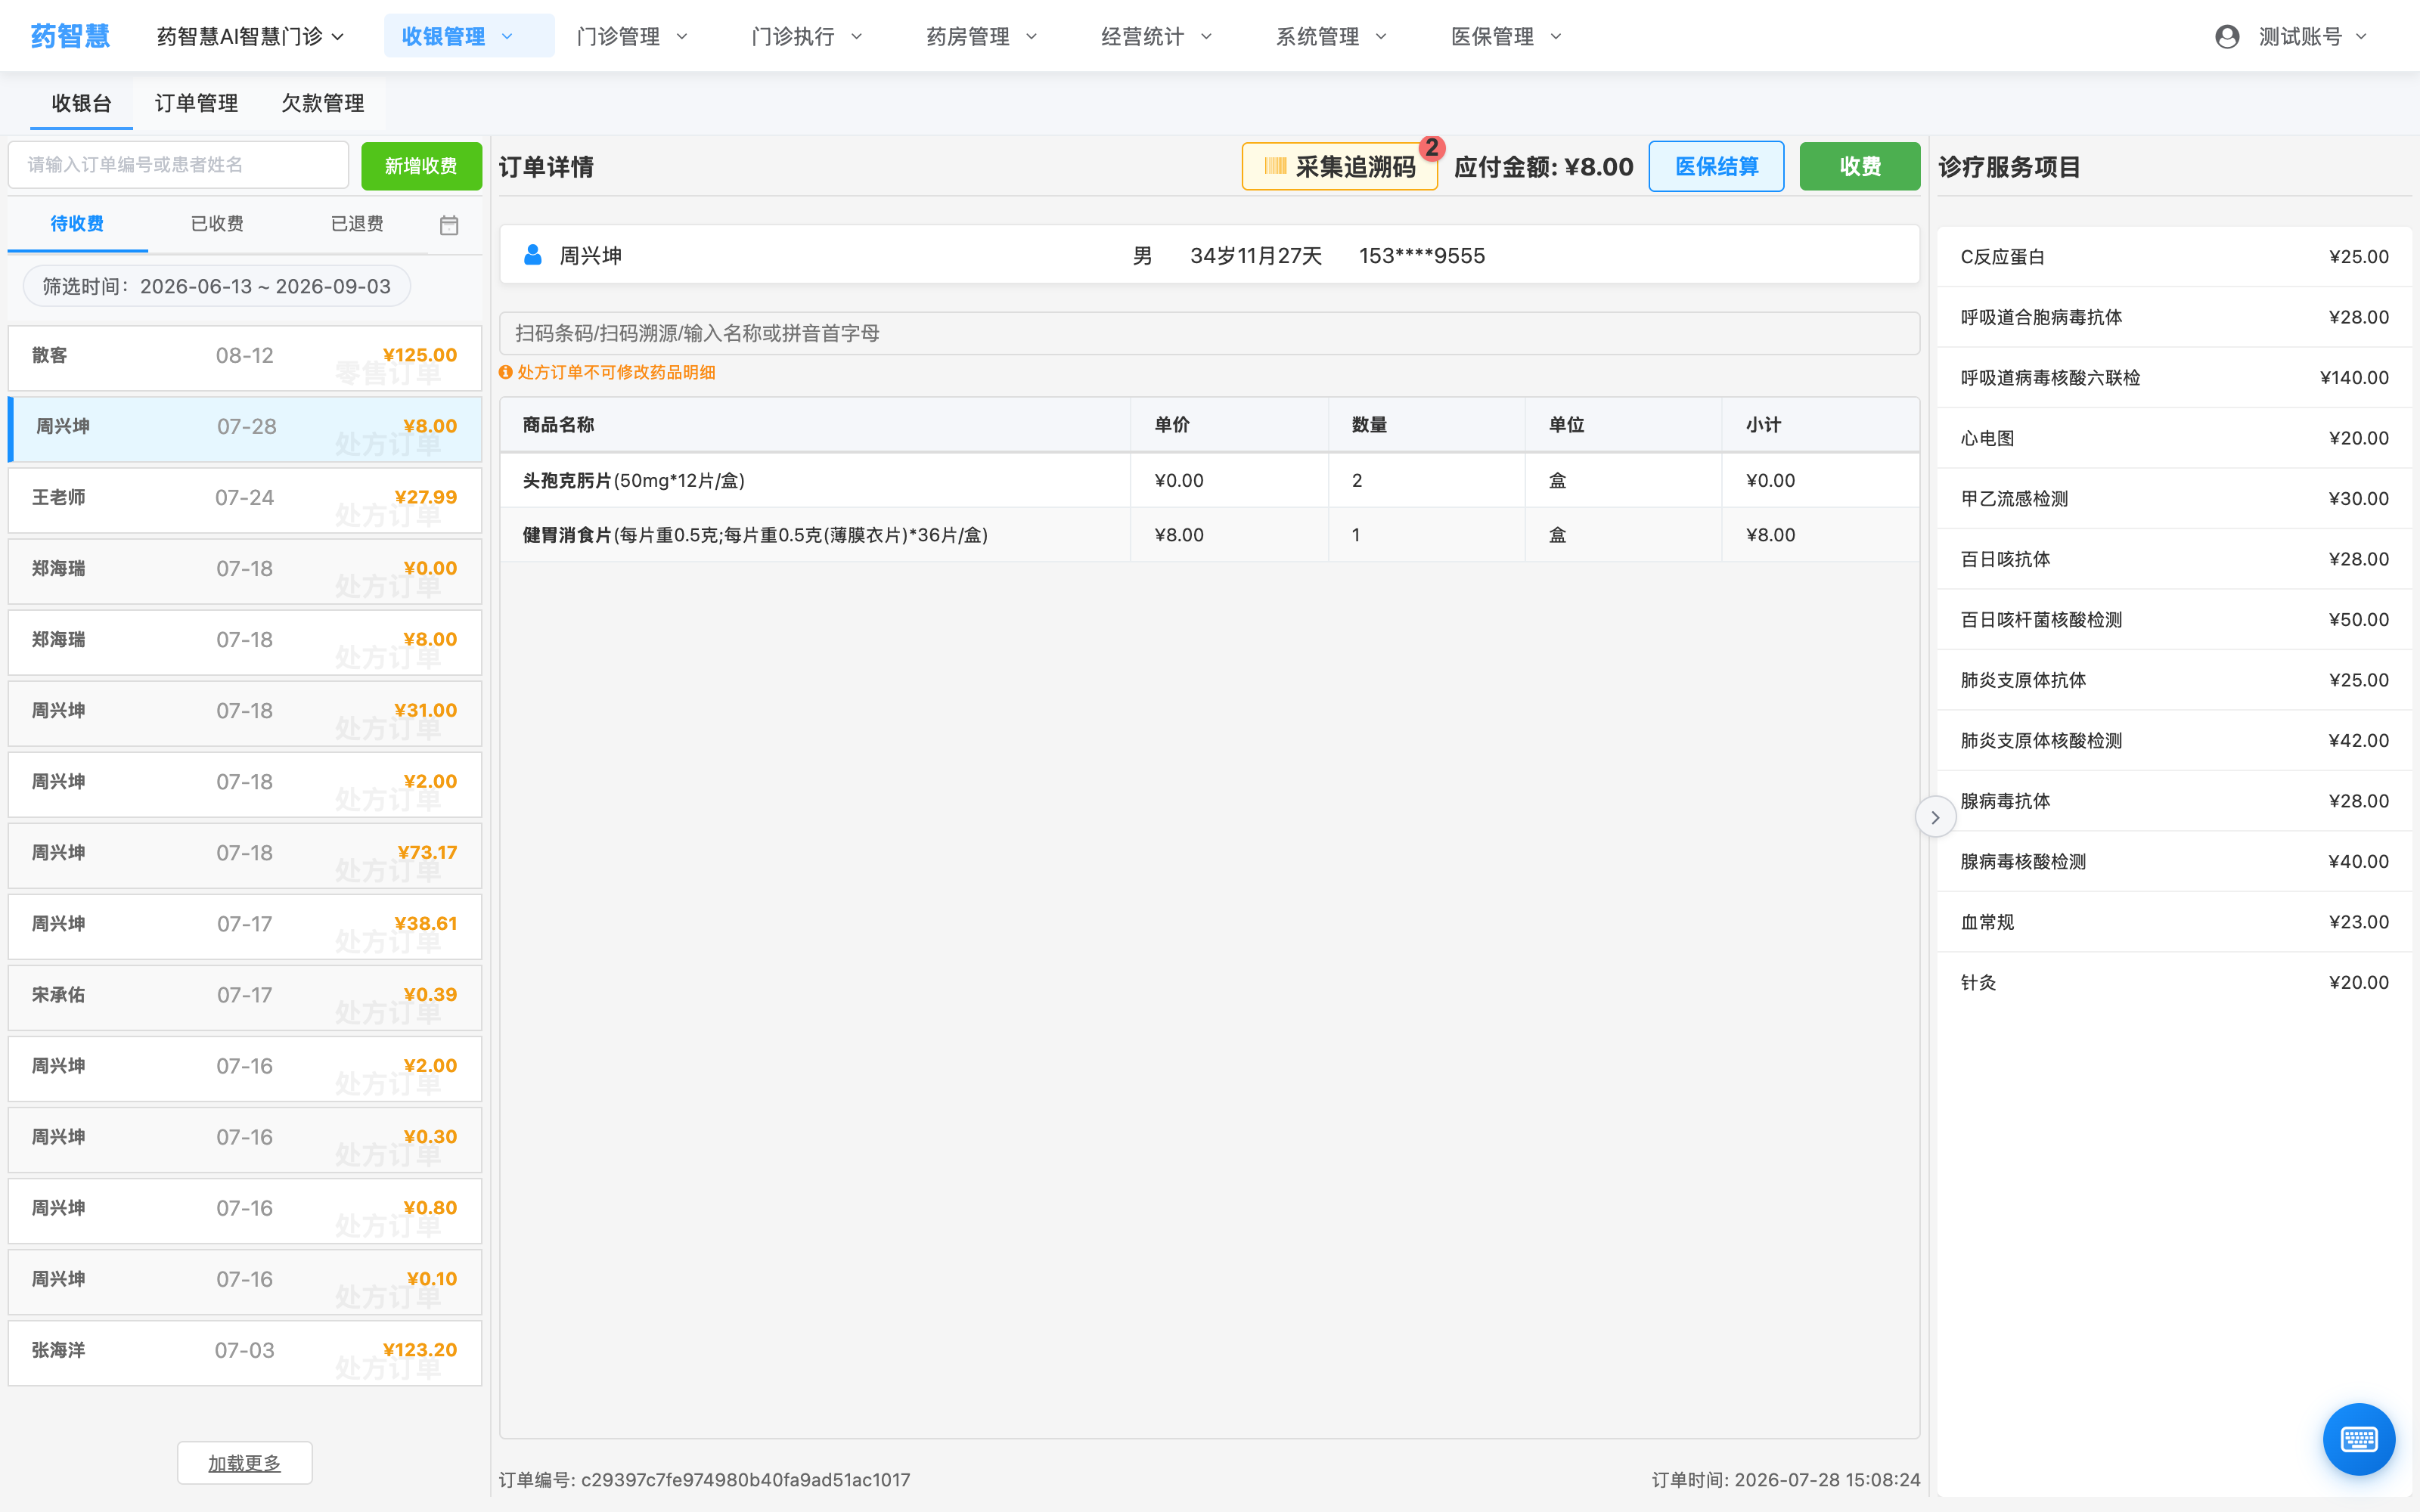Expand the 收银管理 menu

468,36
